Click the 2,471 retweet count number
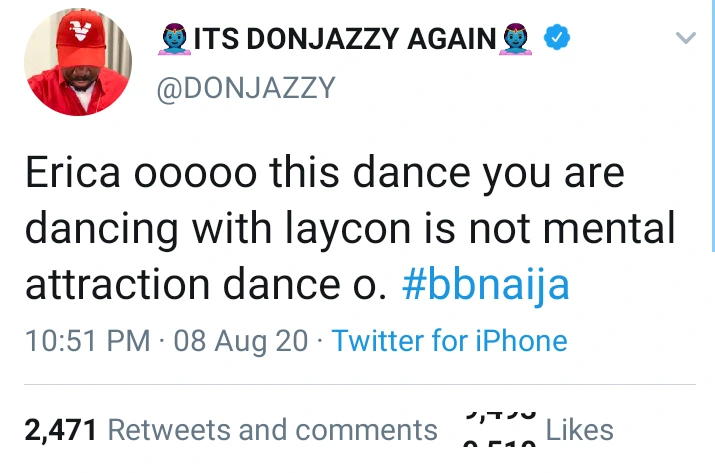Image resolution: width=715 pixels, height=473 pixels. pos(60,430)
